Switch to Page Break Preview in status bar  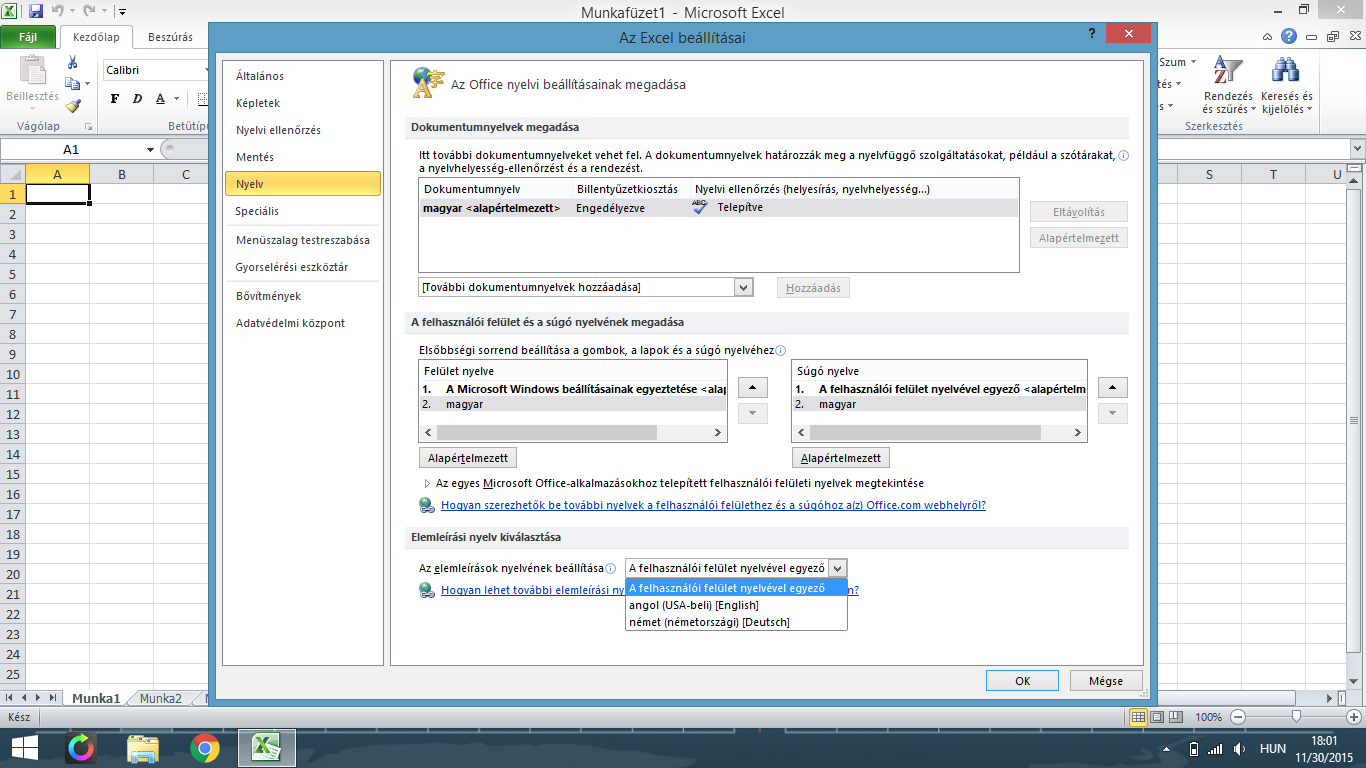[x=1177, y=717]
